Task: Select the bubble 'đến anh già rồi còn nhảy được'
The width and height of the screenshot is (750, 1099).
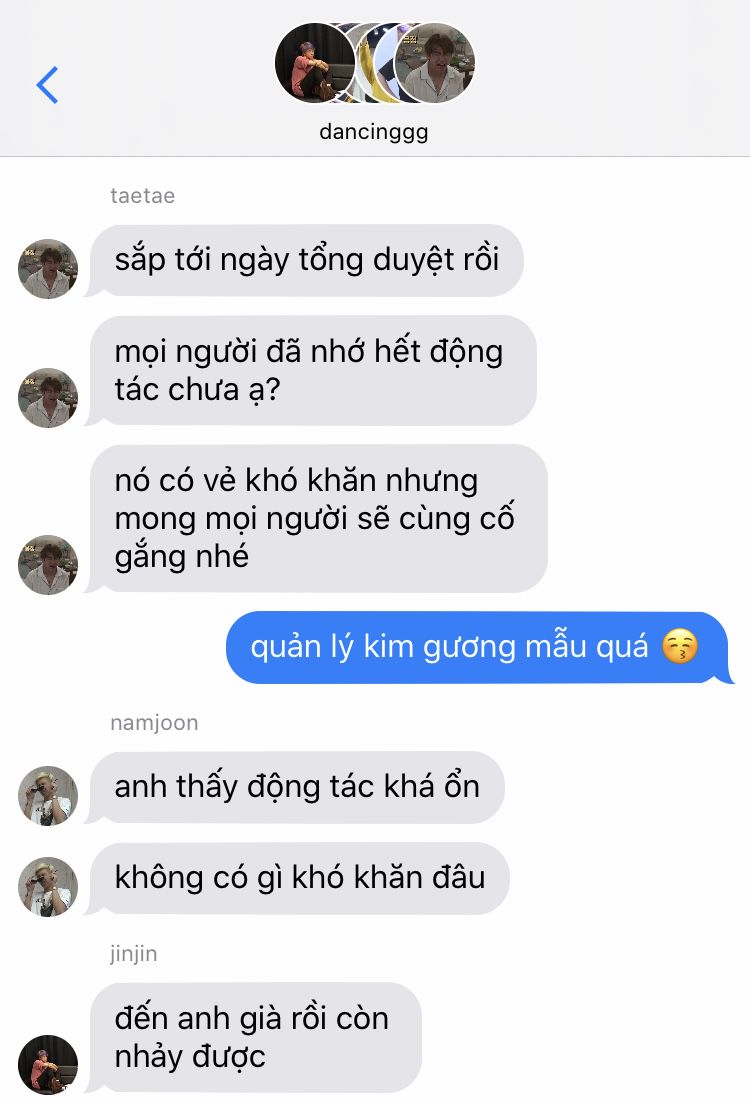Action: click(254, 1037)
